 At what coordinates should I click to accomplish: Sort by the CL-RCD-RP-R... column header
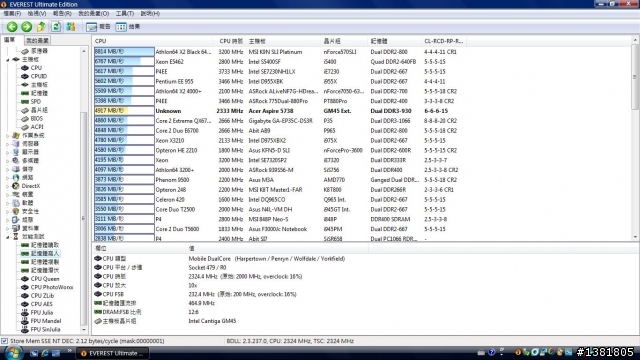[x=443, y=41]
